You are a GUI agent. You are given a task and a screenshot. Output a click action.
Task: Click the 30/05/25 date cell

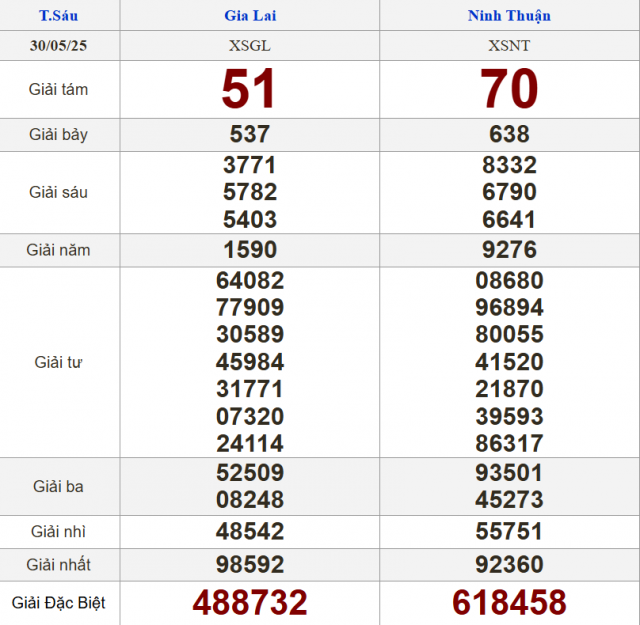tap(58, 45)
